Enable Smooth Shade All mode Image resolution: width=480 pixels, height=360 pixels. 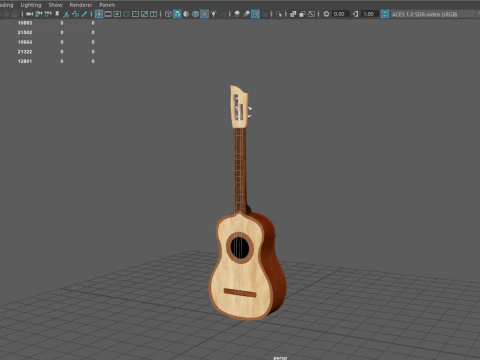[x=177, y=14]
